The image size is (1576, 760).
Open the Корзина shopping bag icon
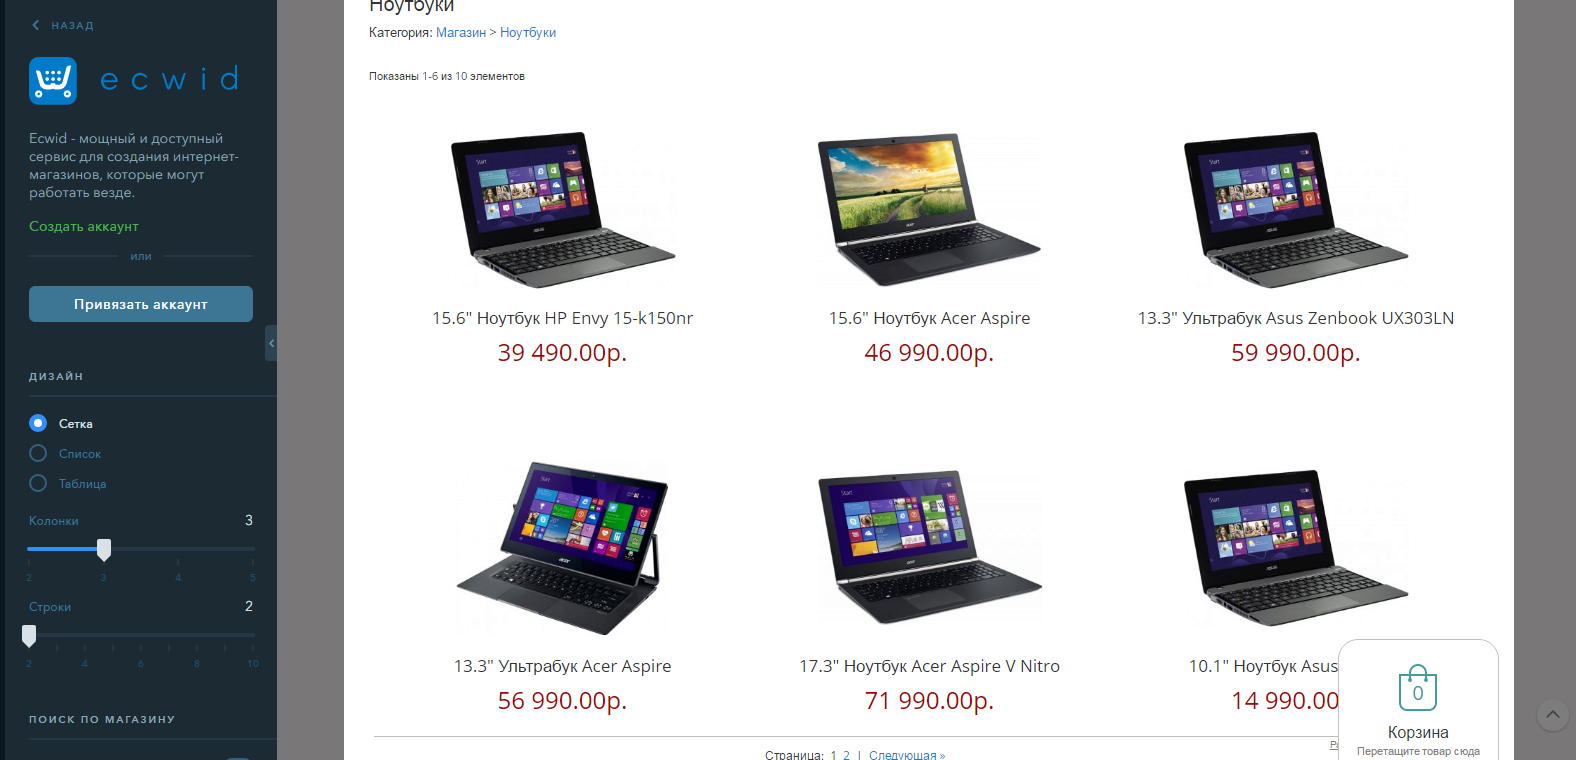pos(1418,688)
